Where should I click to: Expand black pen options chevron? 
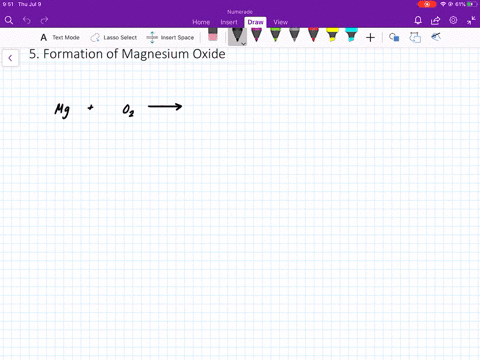243,44
